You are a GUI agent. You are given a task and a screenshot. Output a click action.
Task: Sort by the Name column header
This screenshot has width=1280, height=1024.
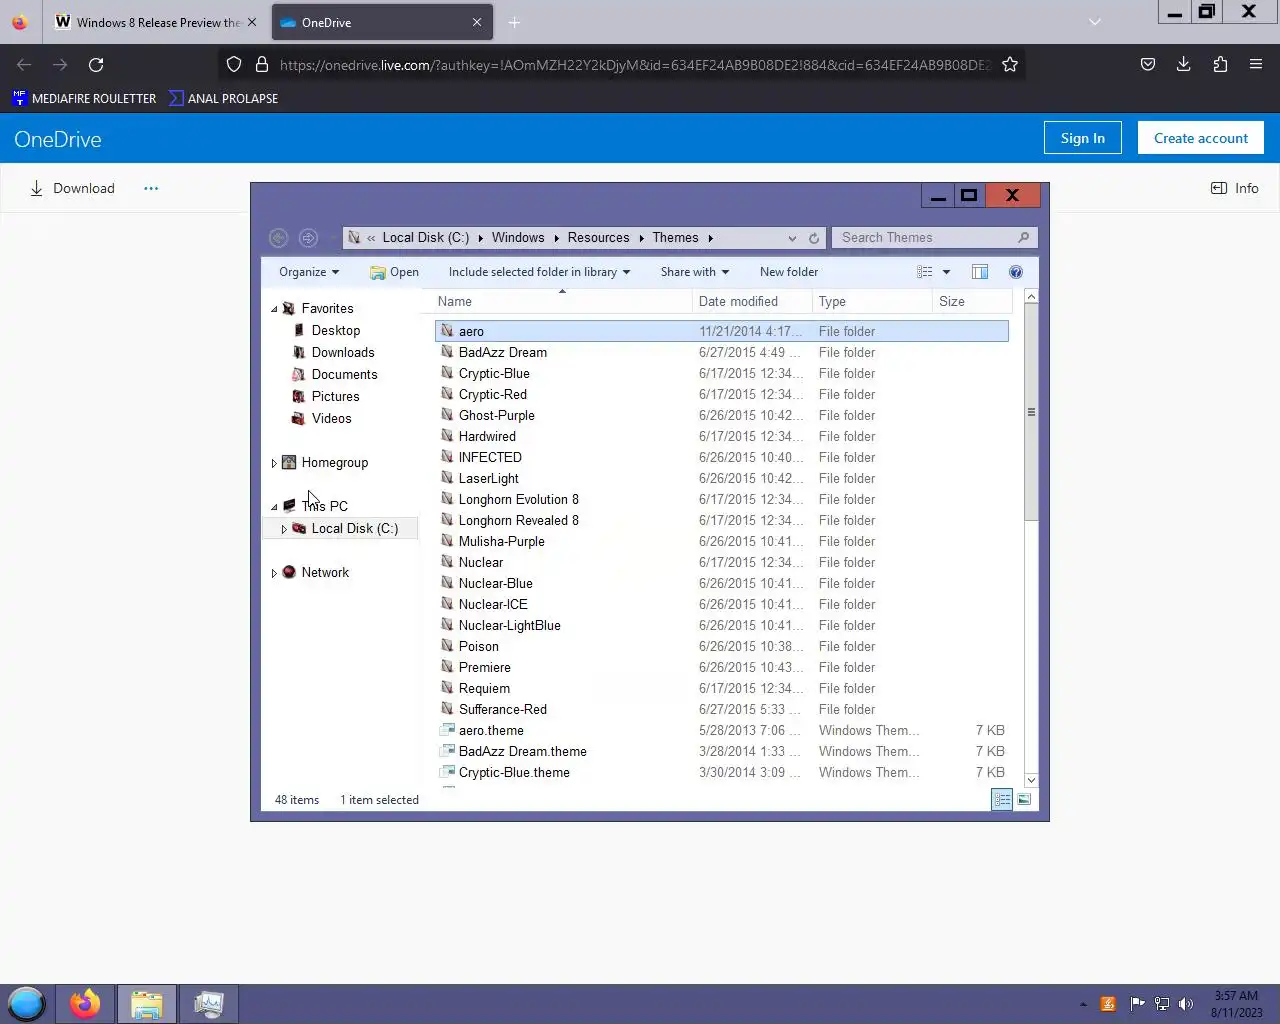[562, 301]
